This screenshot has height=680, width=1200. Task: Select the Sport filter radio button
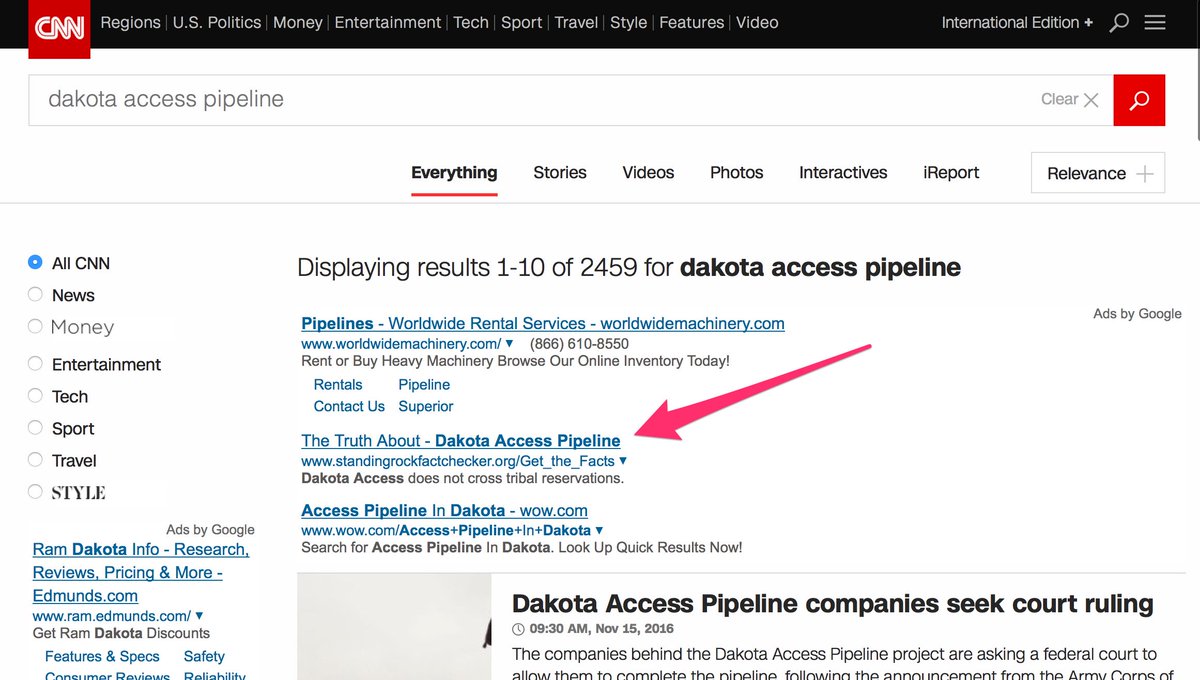click(35, 427)
